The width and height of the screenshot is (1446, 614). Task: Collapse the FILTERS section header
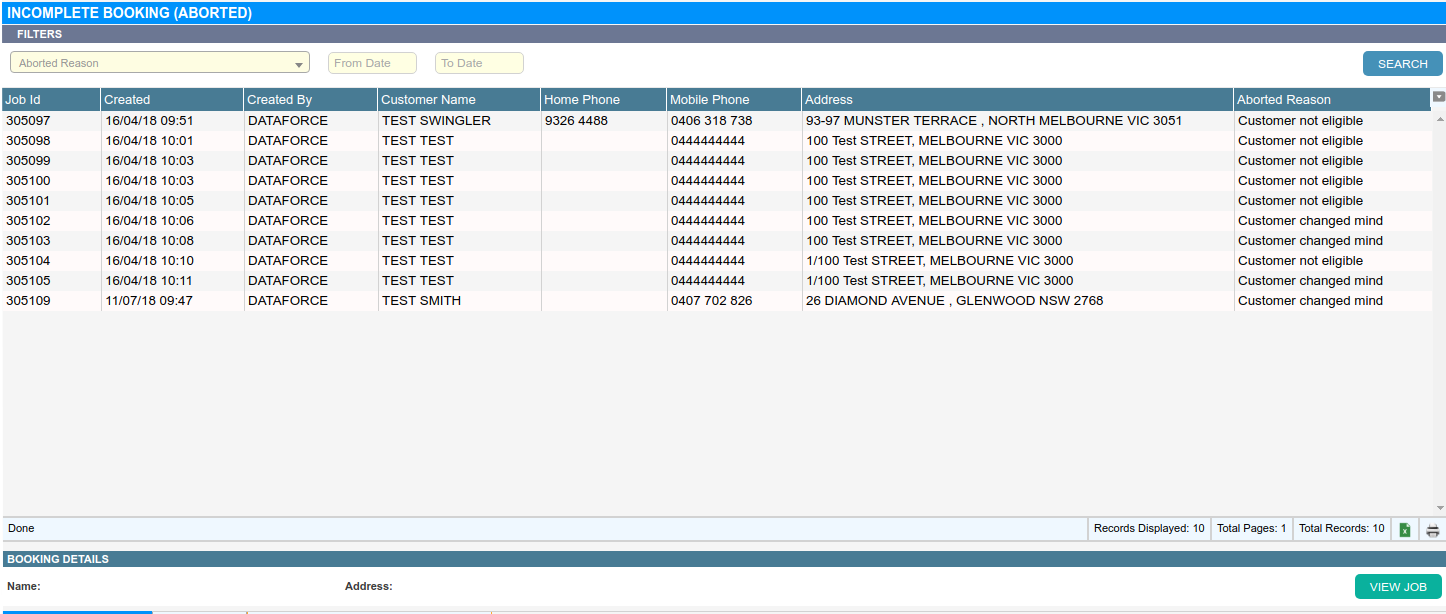coord(40,34)
